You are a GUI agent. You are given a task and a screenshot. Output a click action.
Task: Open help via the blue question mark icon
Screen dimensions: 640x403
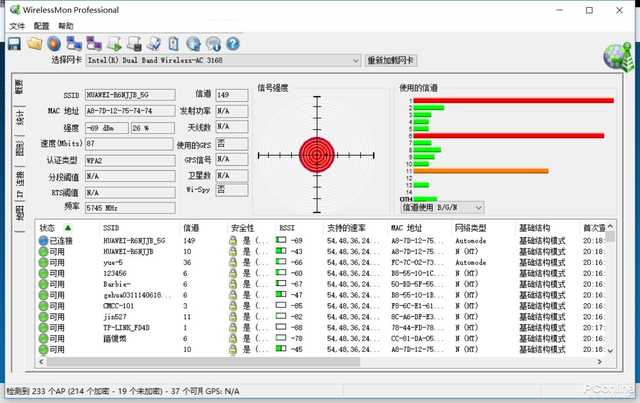pos(233,44)
